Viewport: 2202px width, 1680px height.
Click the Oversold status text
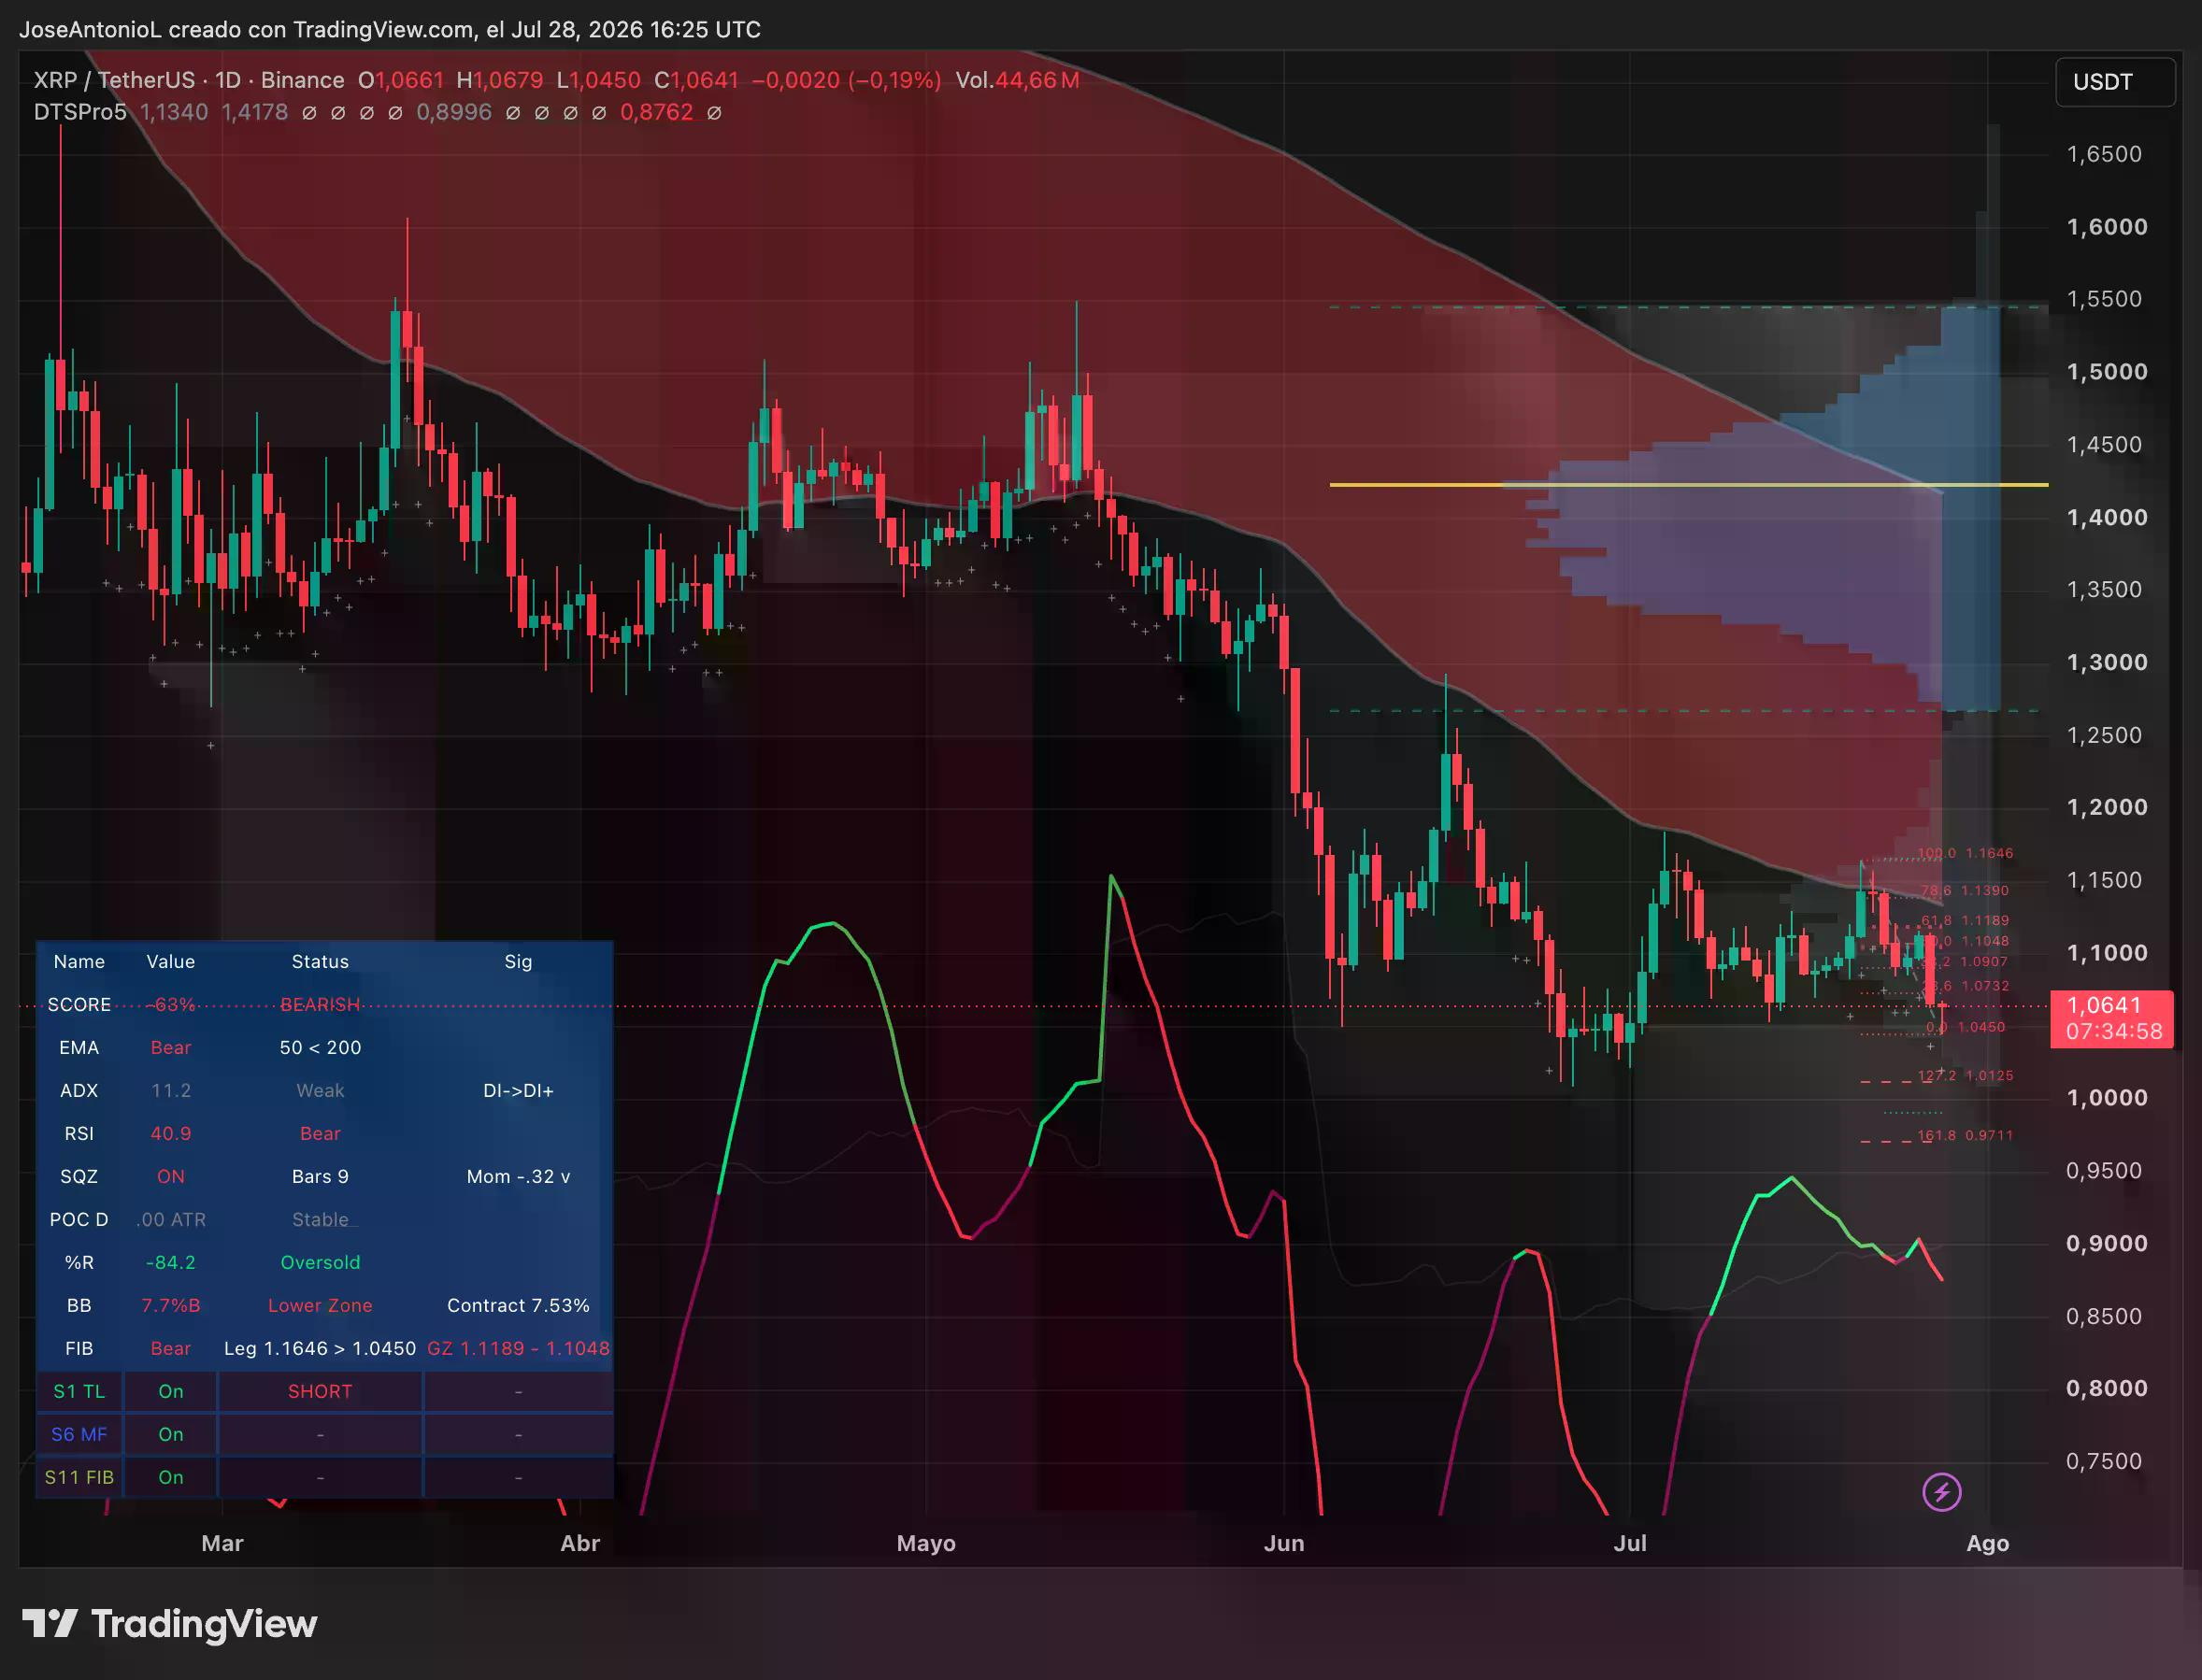point(320,1262)
